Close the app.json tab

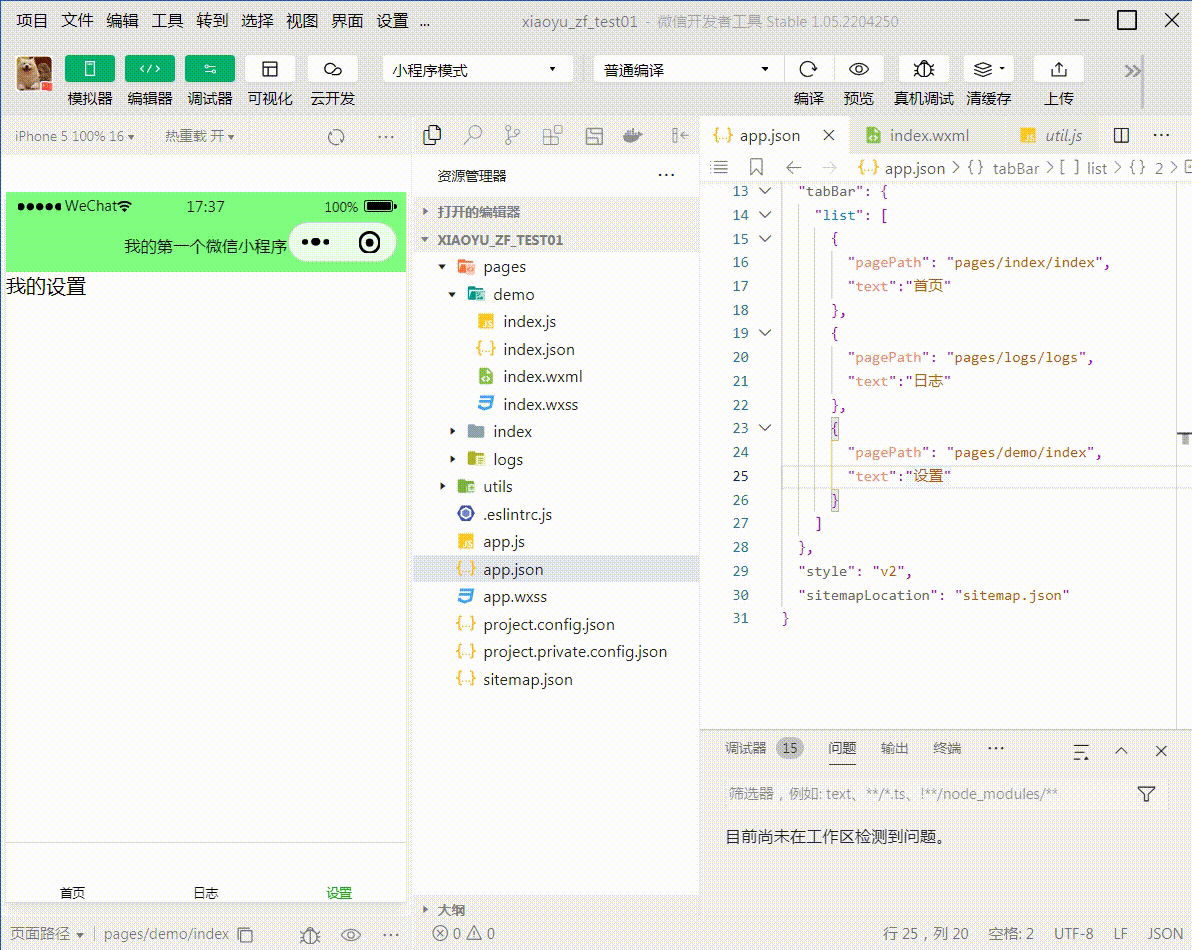pos(829,135)
